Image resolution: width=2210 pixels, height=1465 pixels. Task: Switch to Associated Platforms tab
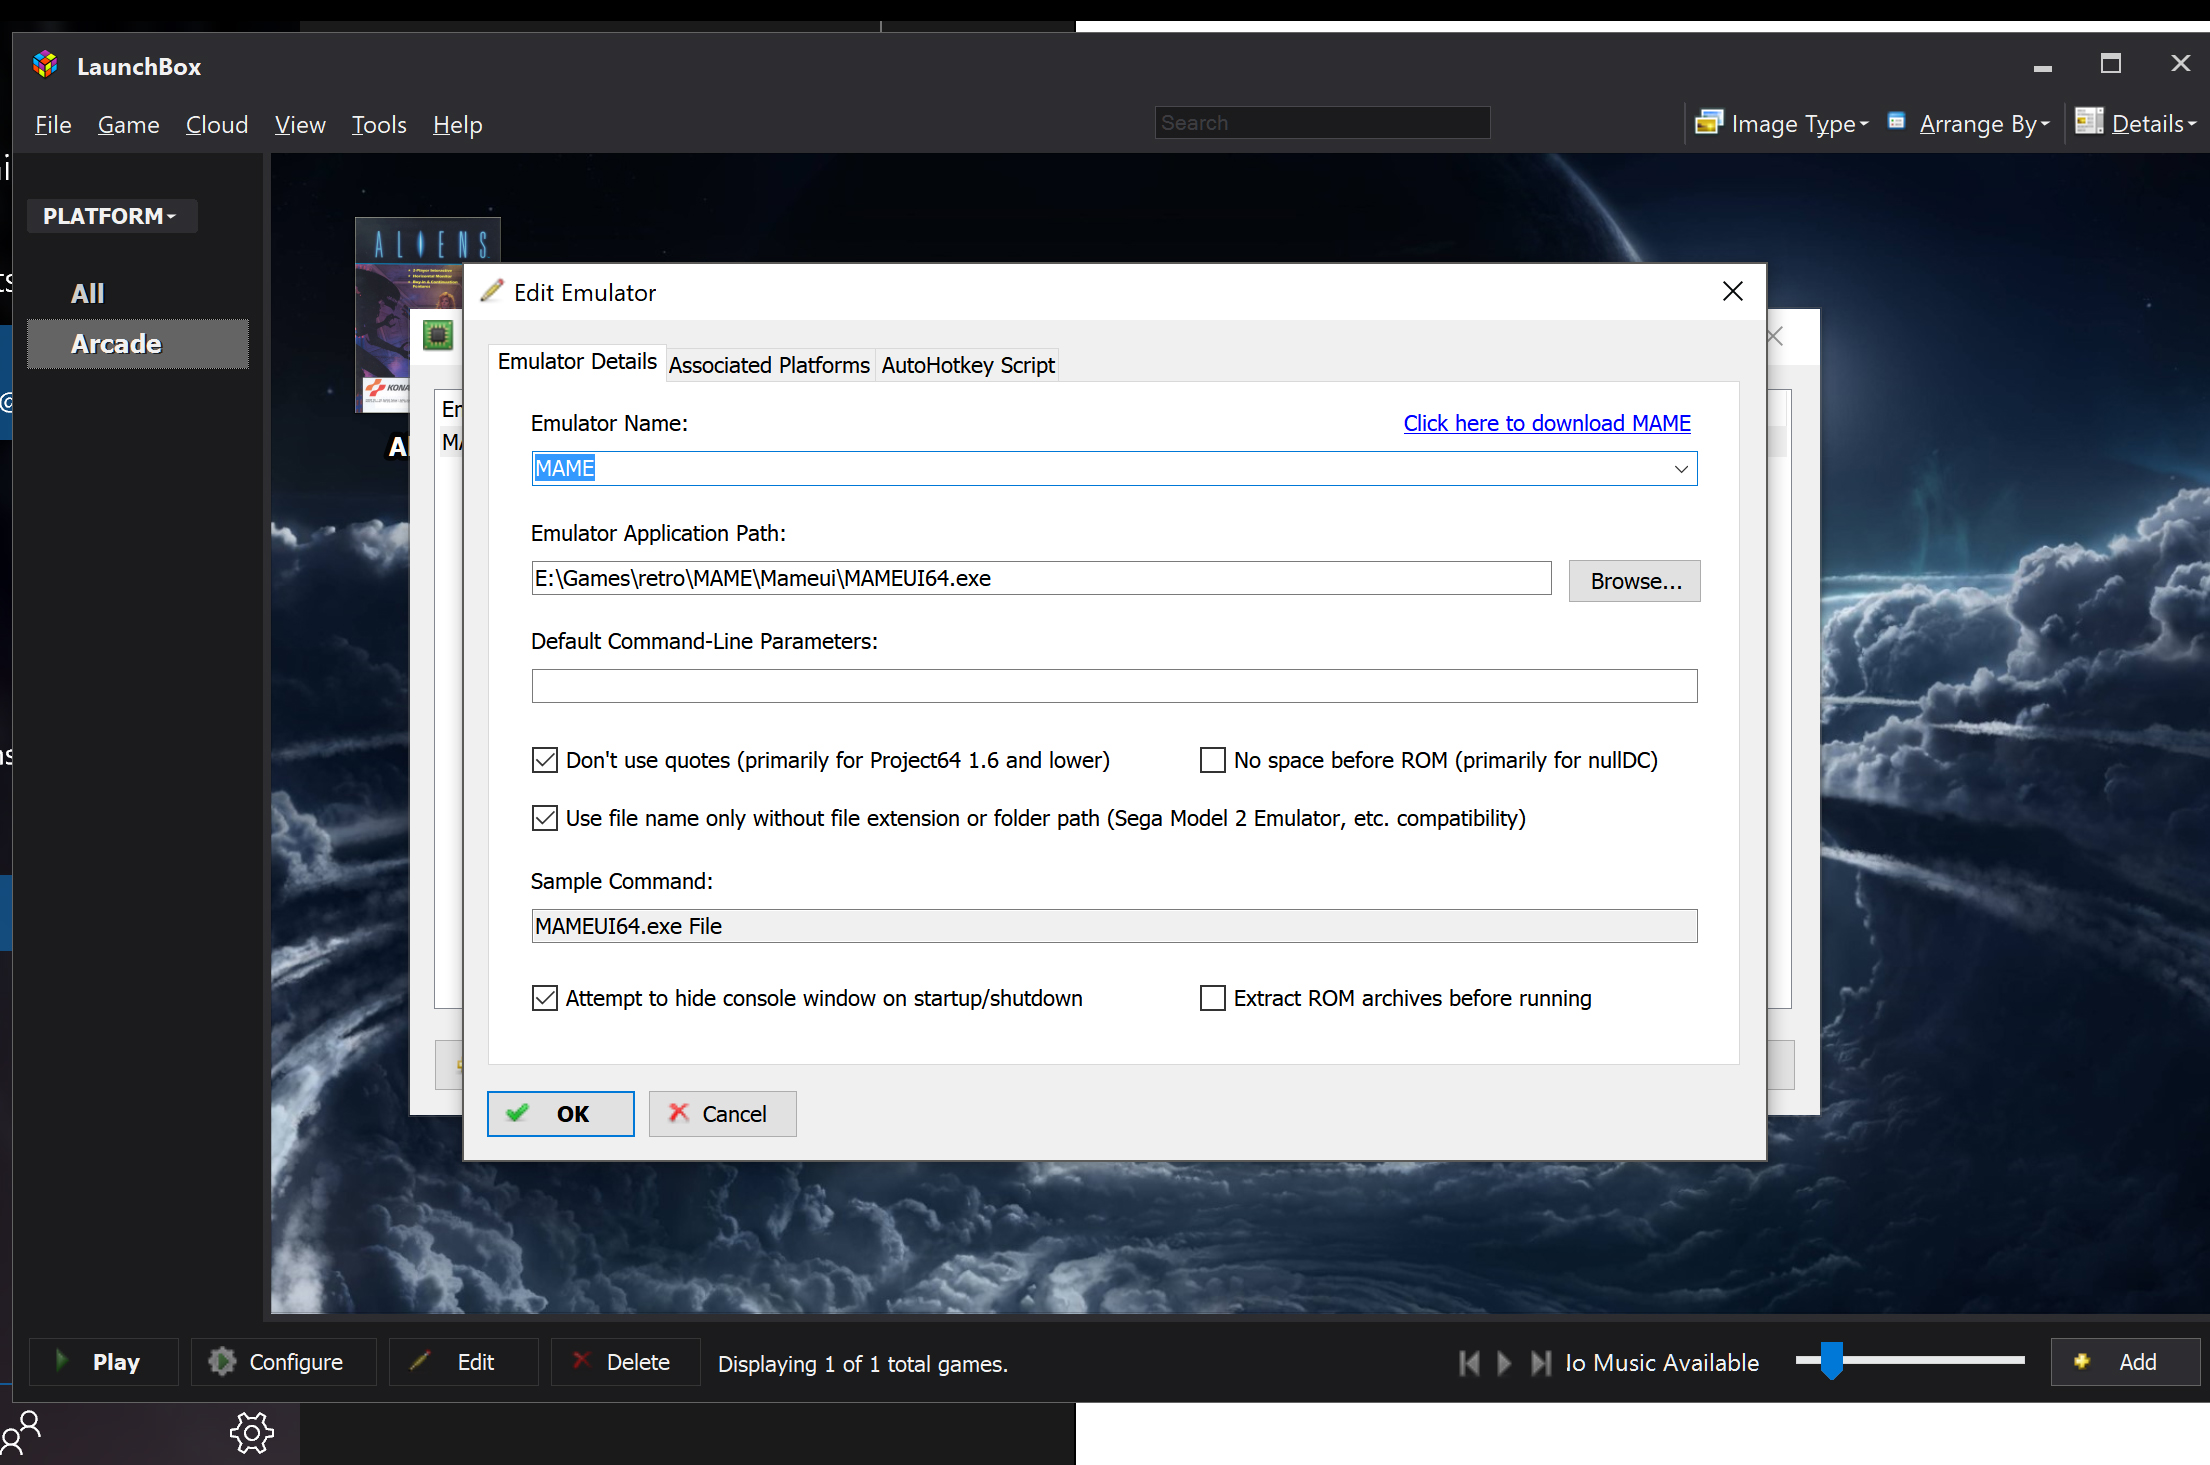click(x=768, y=365)
